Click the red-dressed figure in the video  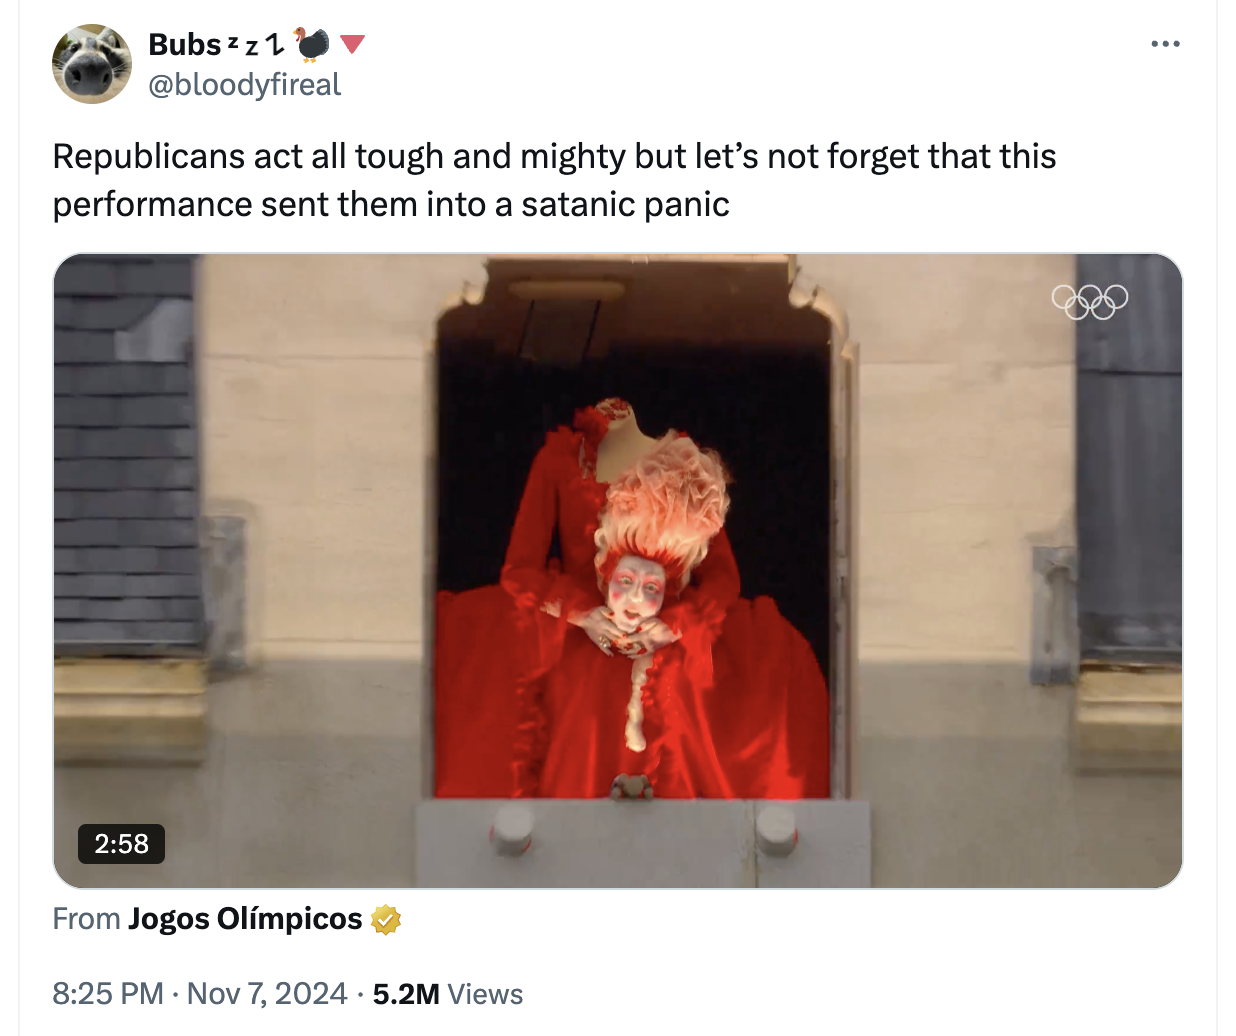(632, 600)
